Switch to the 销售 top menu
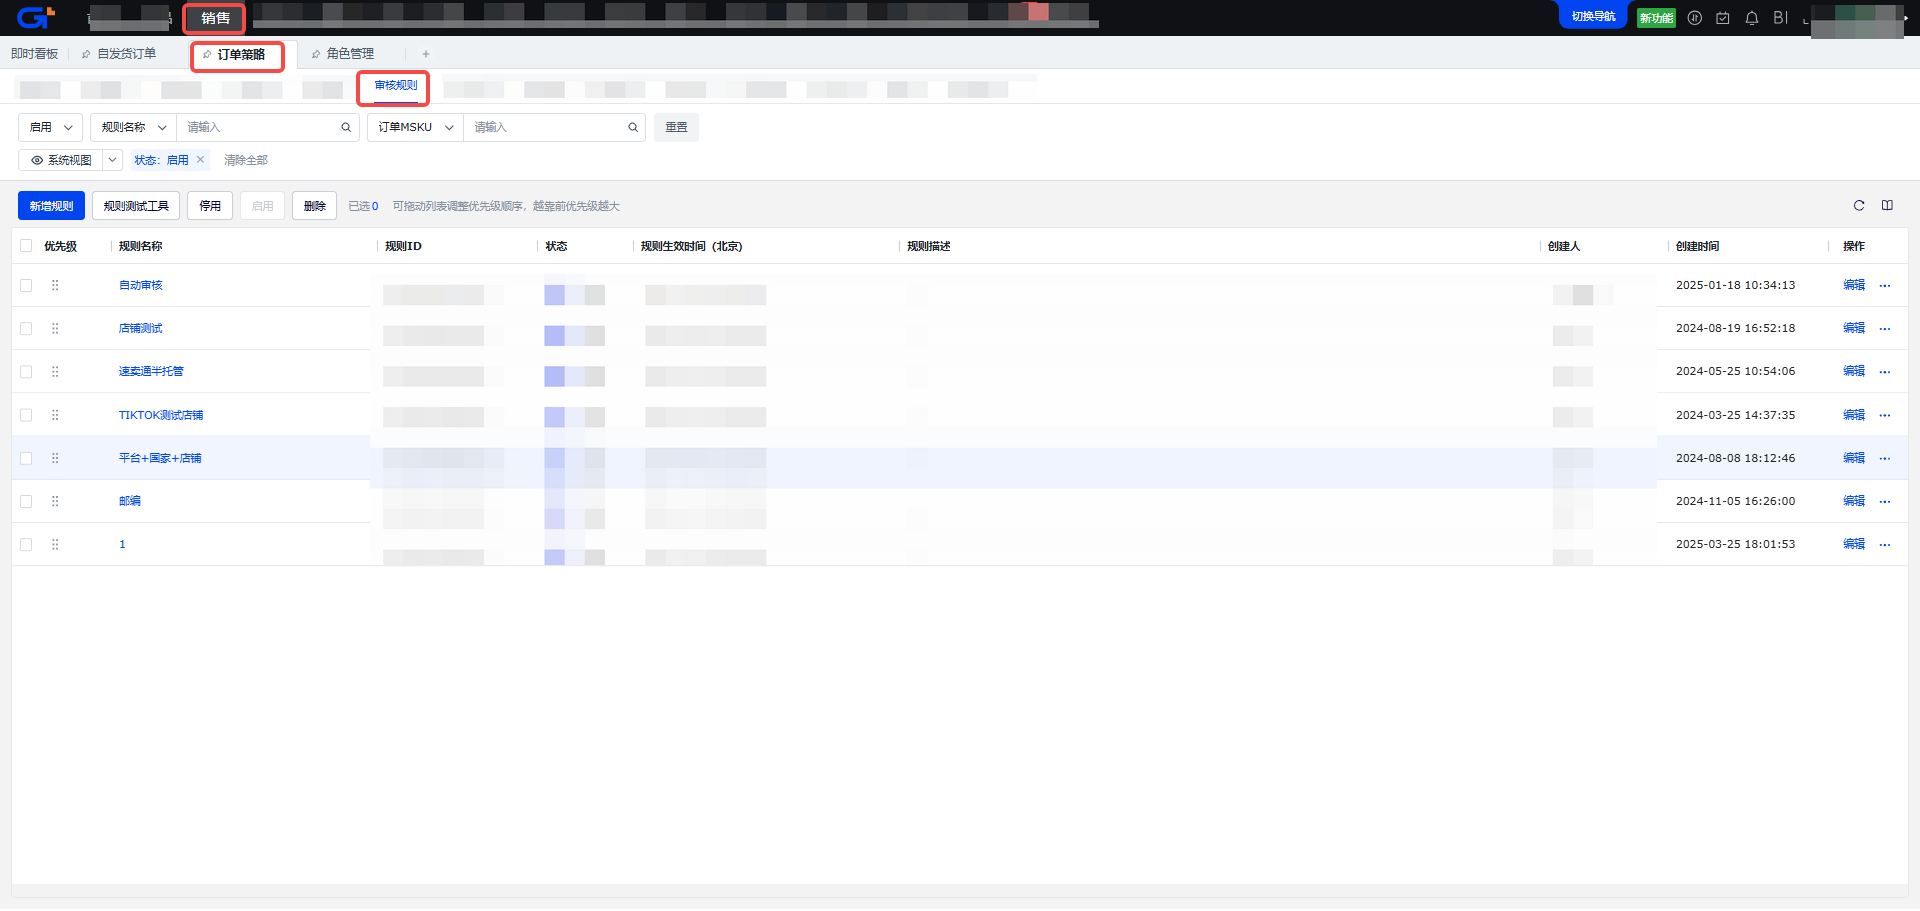Screen dimensions: 1920x911 tap(215, 18)
